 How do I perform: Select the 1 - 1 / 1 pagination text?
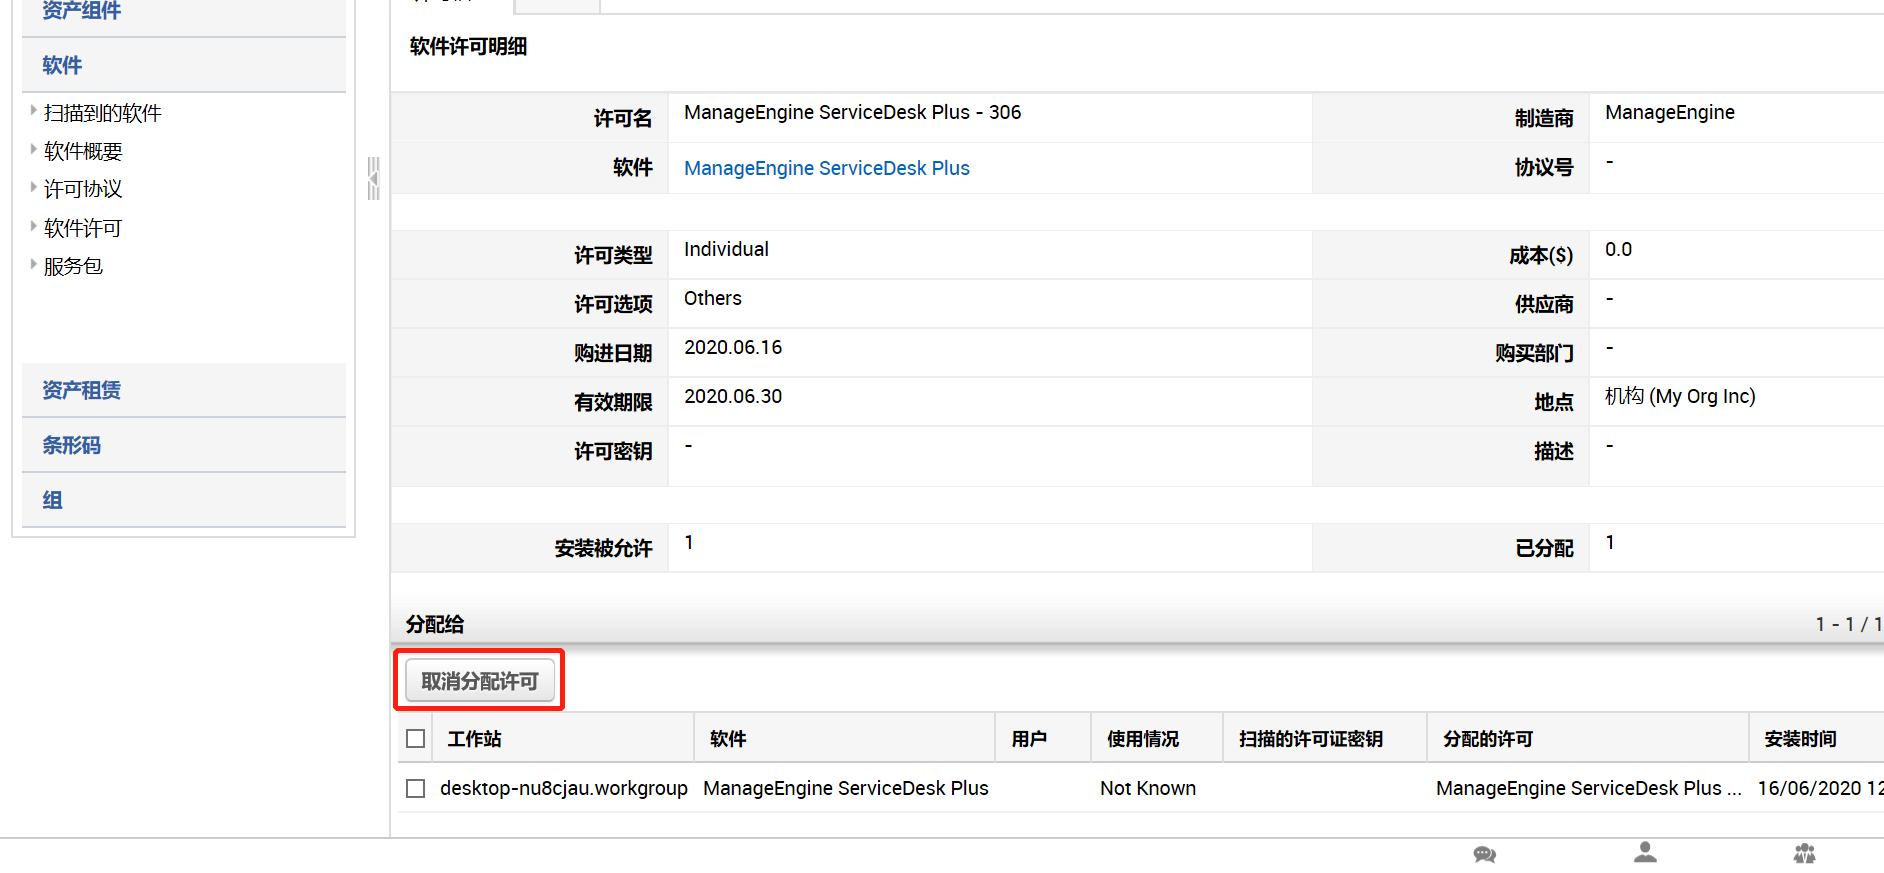click(1849, 624)
